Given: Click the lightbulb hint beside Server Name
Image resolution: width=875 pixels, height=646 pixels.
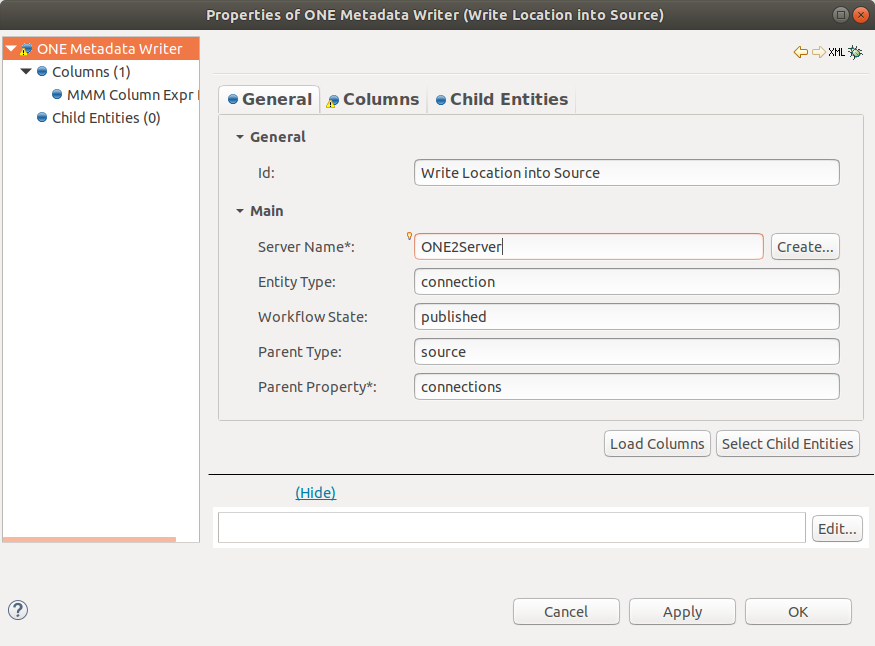Looking at the screenshot, I should tap(409, 237).
